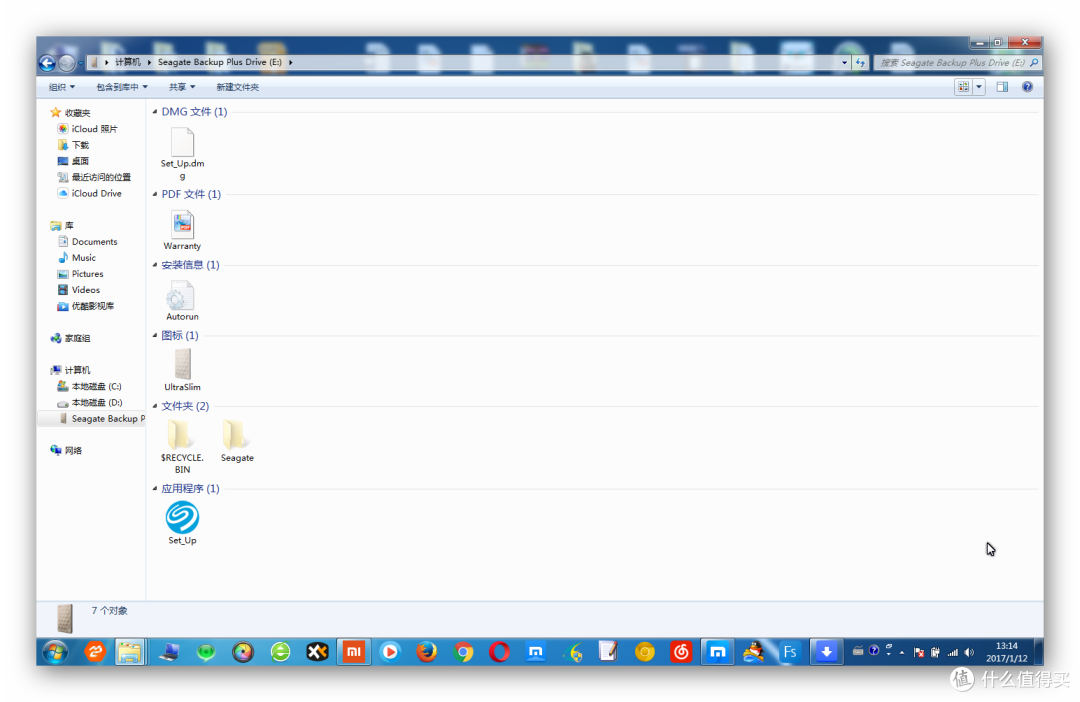Select the Autorun setup information file
The image size is (1080, 702).
183,301
